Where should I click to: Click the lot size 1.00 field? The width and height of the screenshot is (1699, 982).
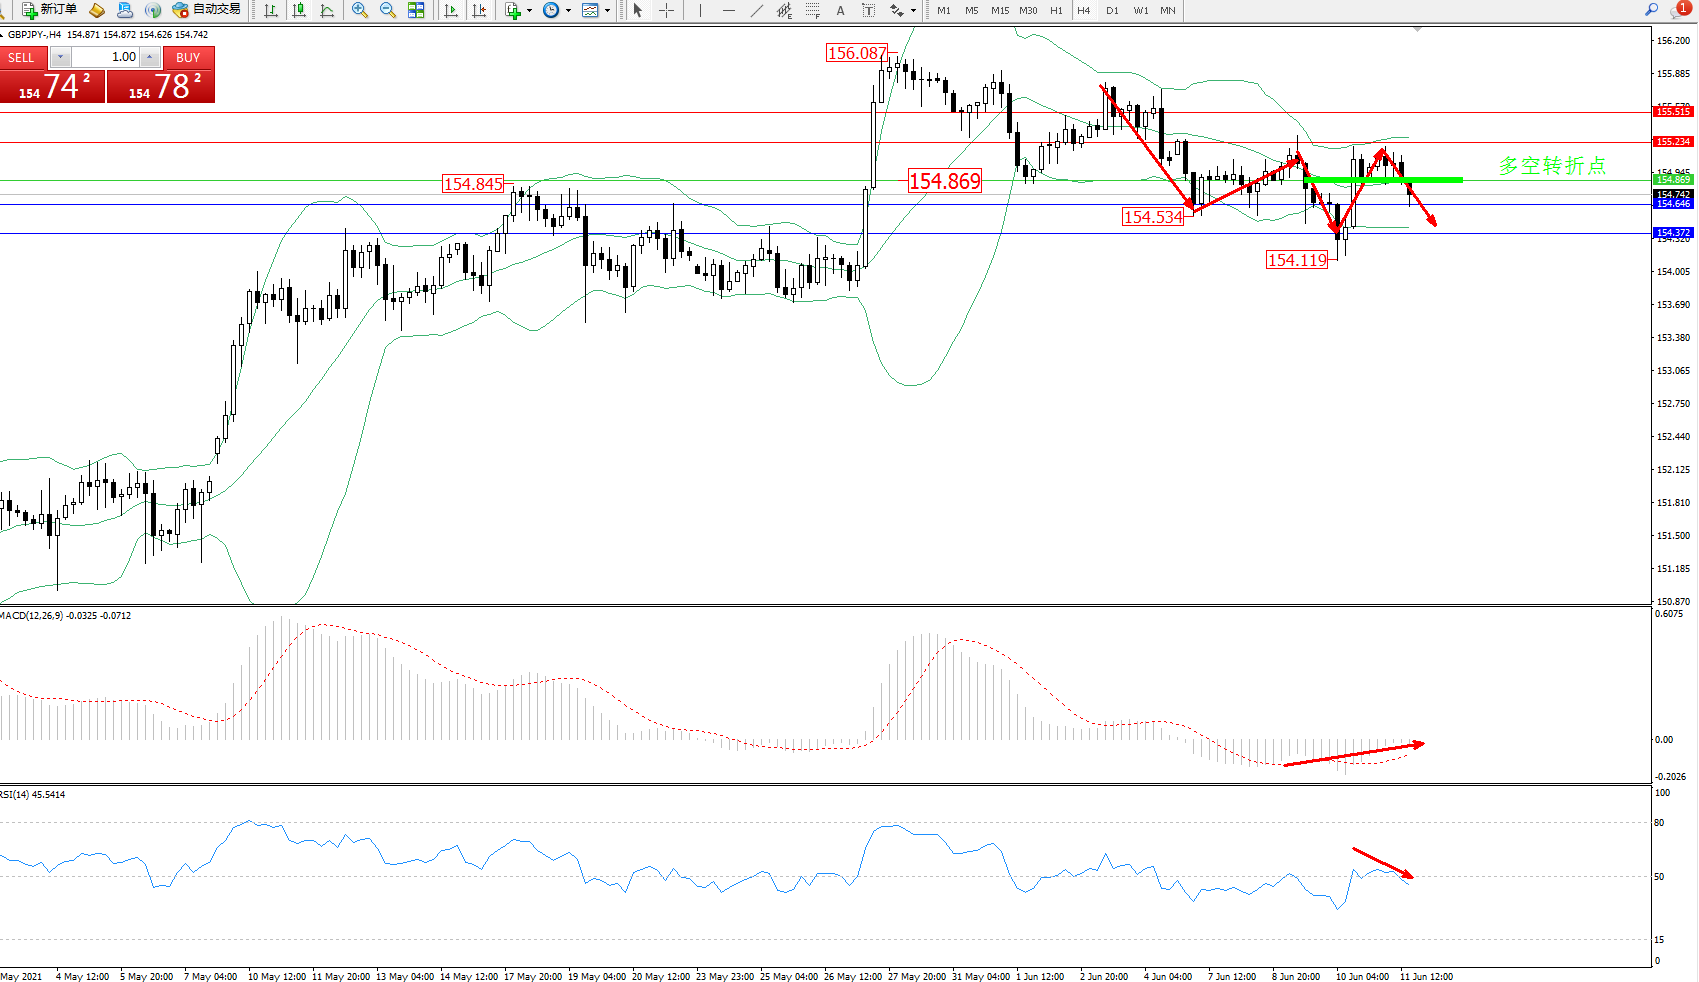[105, 57]
